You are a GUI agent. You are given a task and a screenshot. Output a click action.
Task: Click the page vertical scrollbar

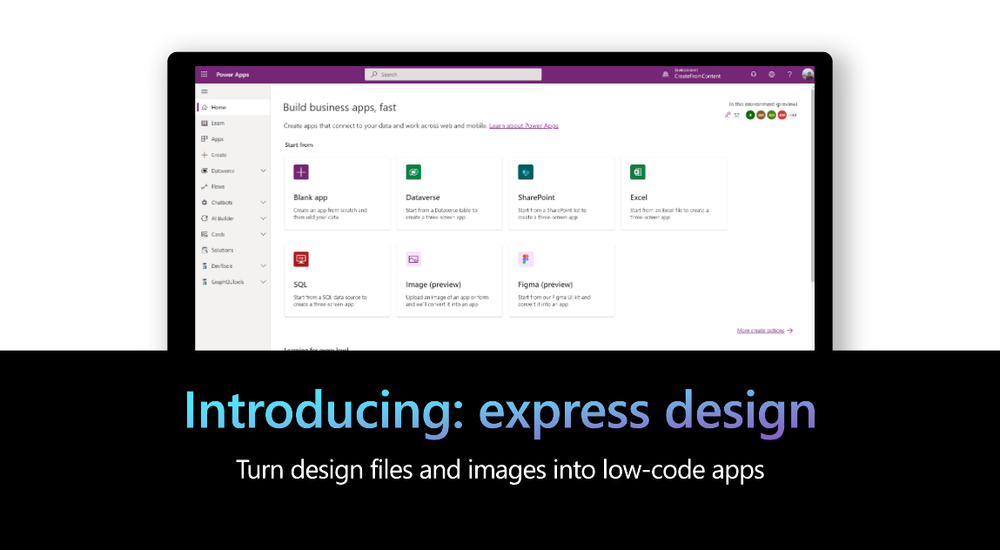pos(812,185)
